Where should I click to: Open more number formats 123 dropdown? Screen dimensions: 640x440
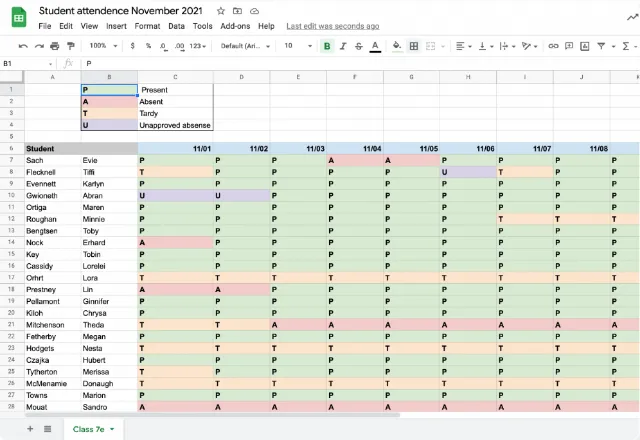[198, 46]
